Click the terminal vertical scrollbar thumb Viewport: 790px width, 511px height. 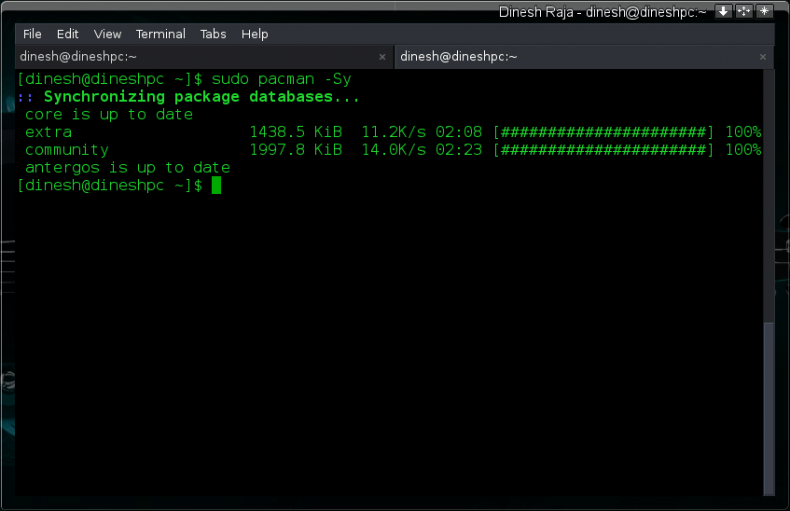tap(768, 408)
